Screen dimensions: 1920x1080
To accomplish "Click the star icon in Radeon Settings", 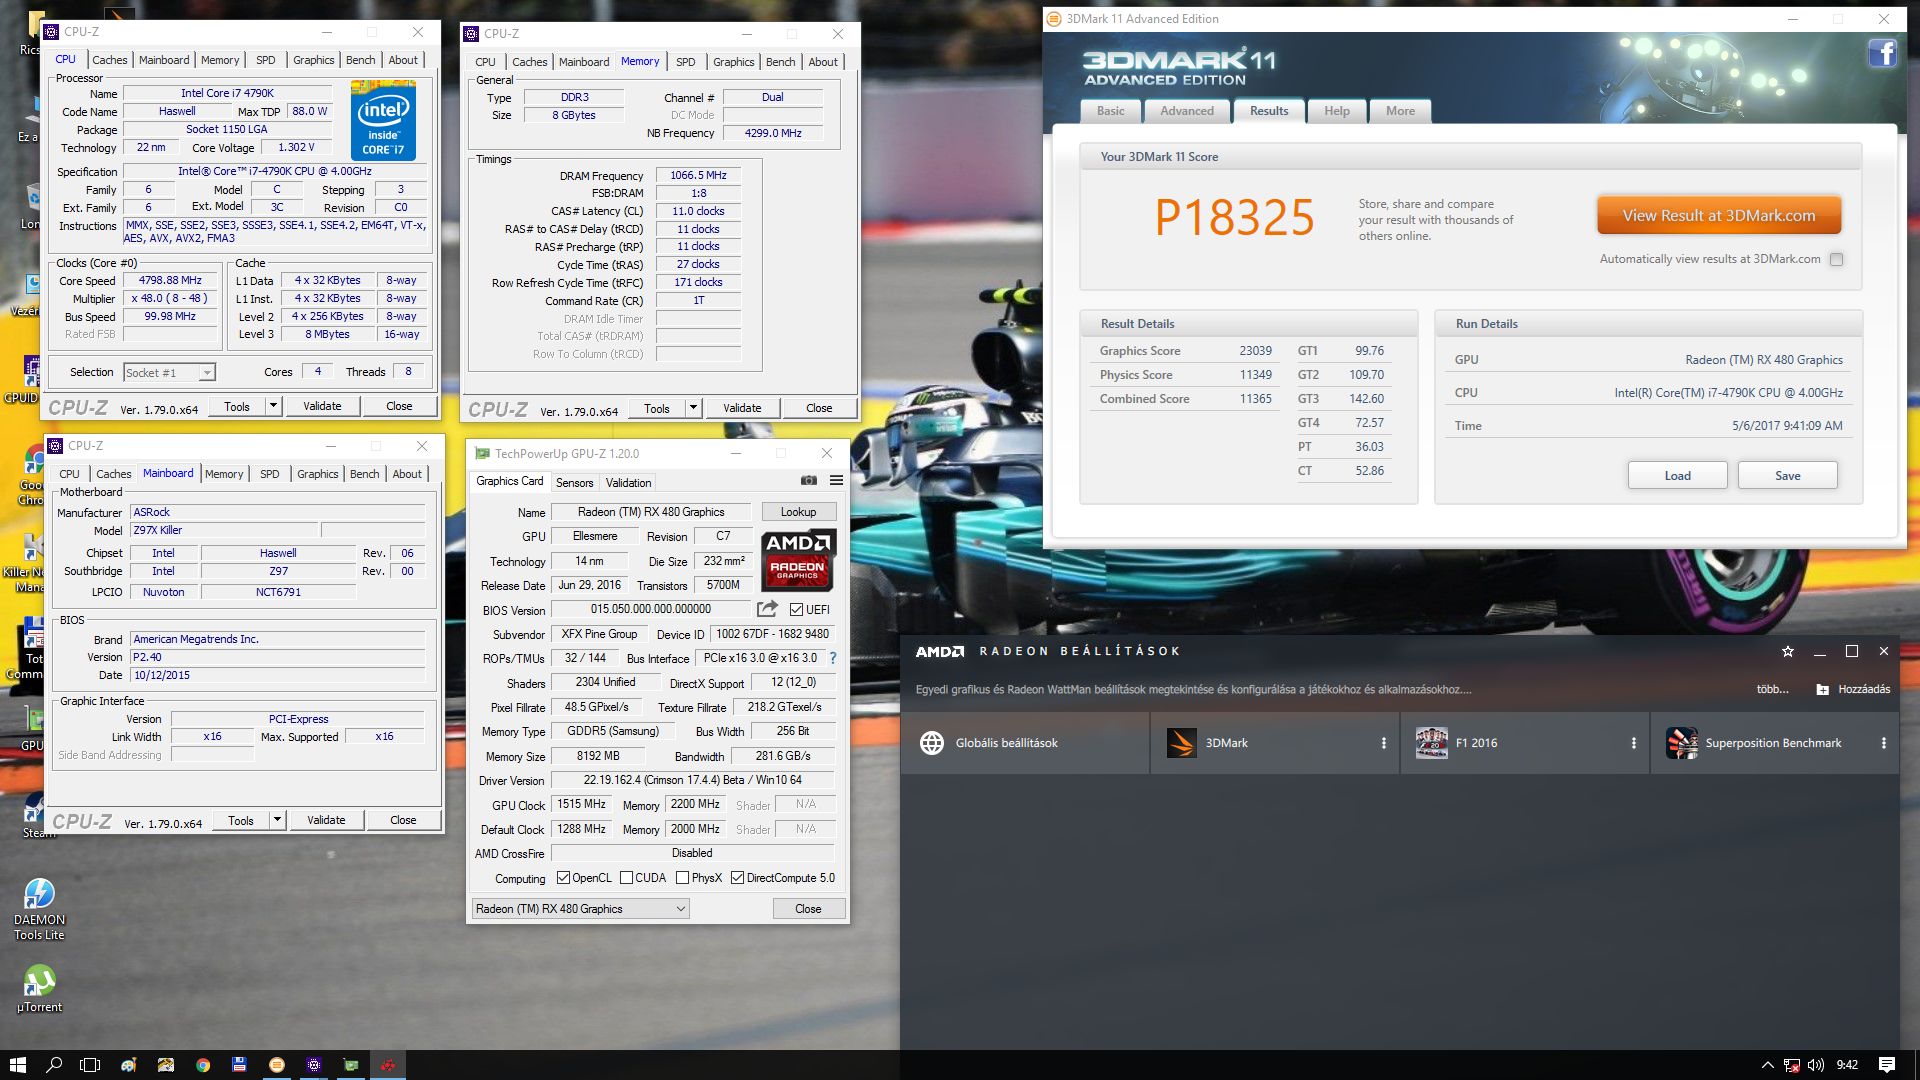I will tap(1788, 651).
